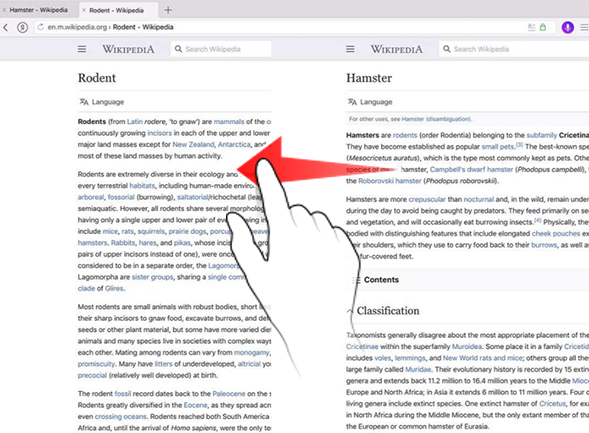Open the monogamy link
This screenshot has height=433, width=589.
point(252,353)
